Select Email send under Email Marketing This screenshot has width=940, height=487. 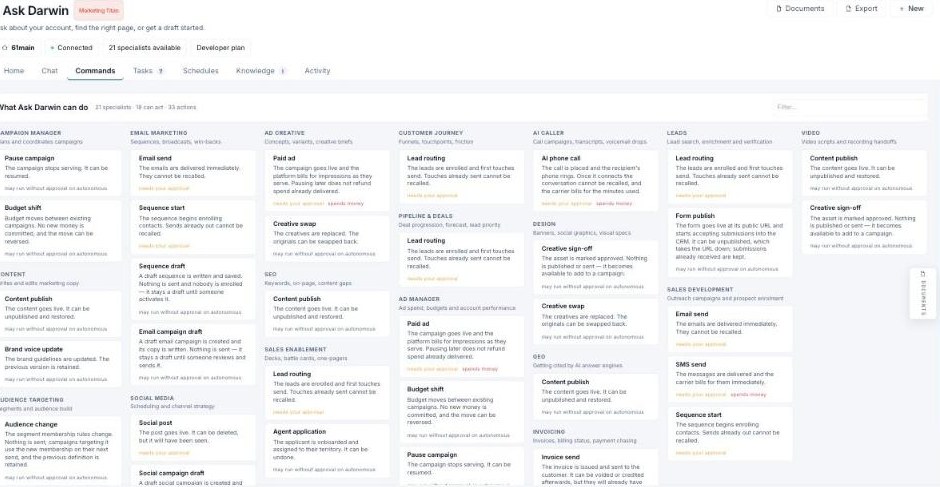pos(192,173)
